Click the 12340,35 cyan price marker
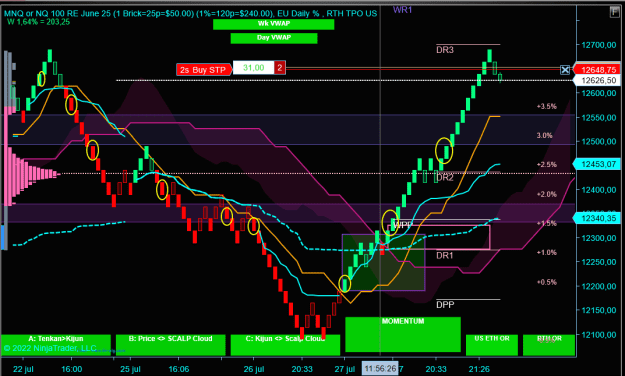The height and width of the screenshot is (376, 625). [x=597, y=218]
